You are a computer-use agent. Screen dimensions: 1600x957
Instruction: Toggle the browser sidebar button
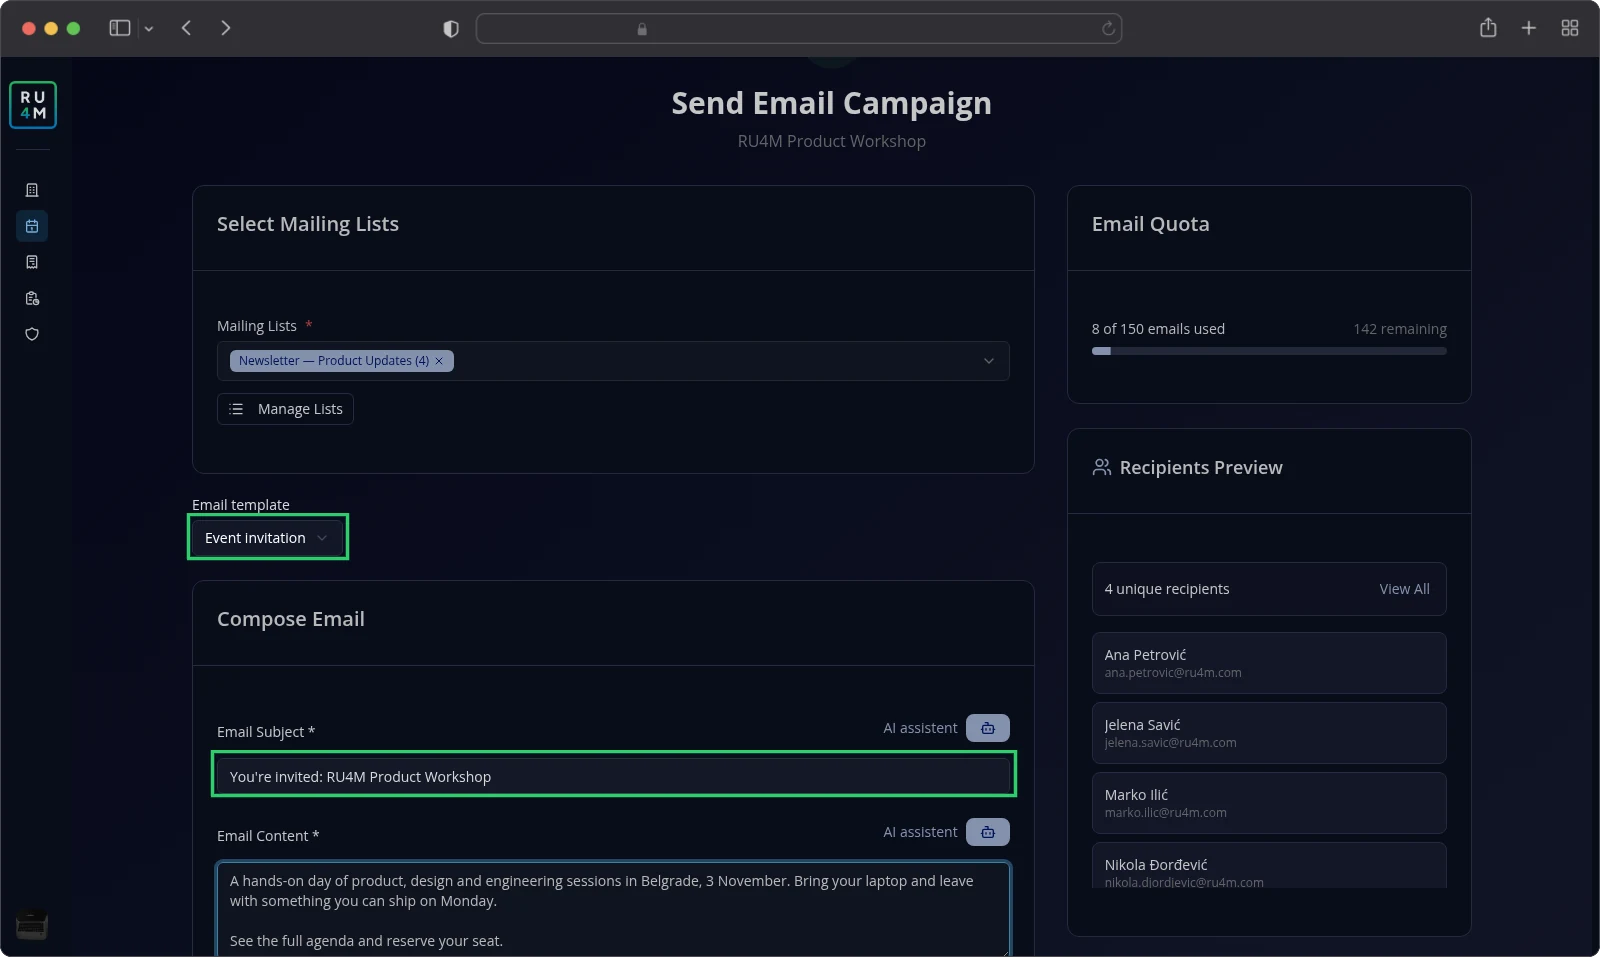point(120,28)
